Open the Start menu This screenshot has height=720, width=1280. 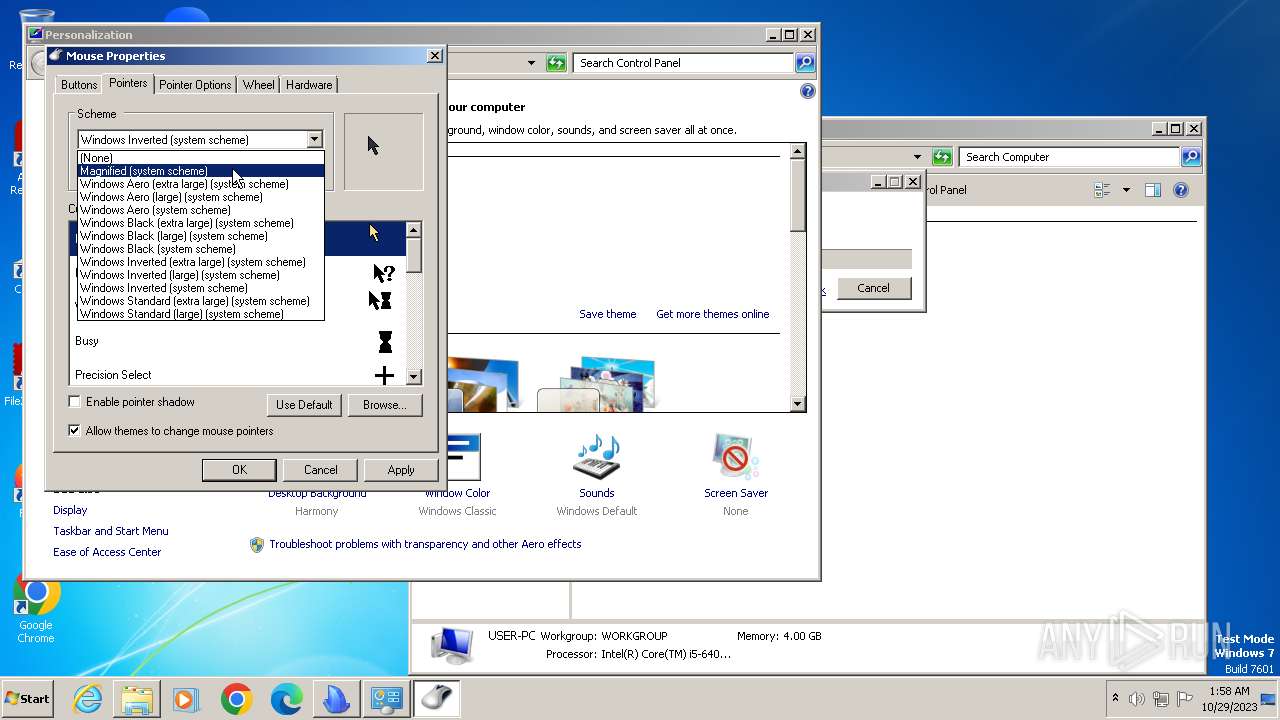pyautogui.click(x=28, y=699)
